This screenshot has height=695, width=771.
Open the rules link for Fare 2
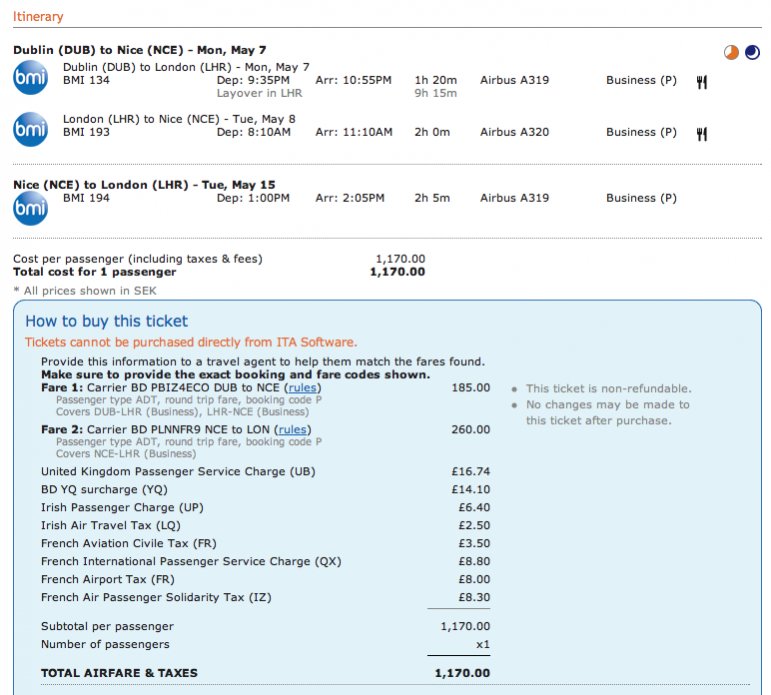point(293,430)
